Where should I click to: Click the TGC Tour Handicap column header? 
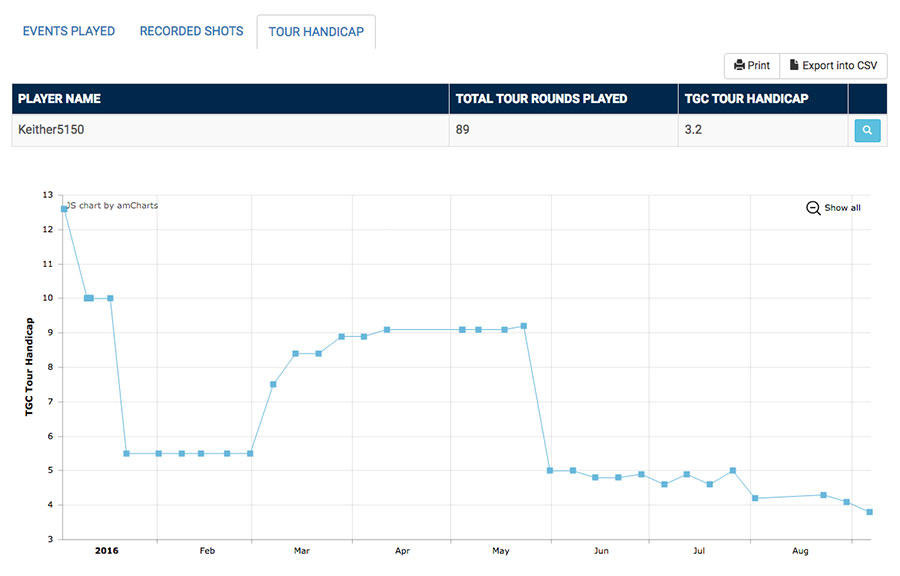click(x=745, y=99)
